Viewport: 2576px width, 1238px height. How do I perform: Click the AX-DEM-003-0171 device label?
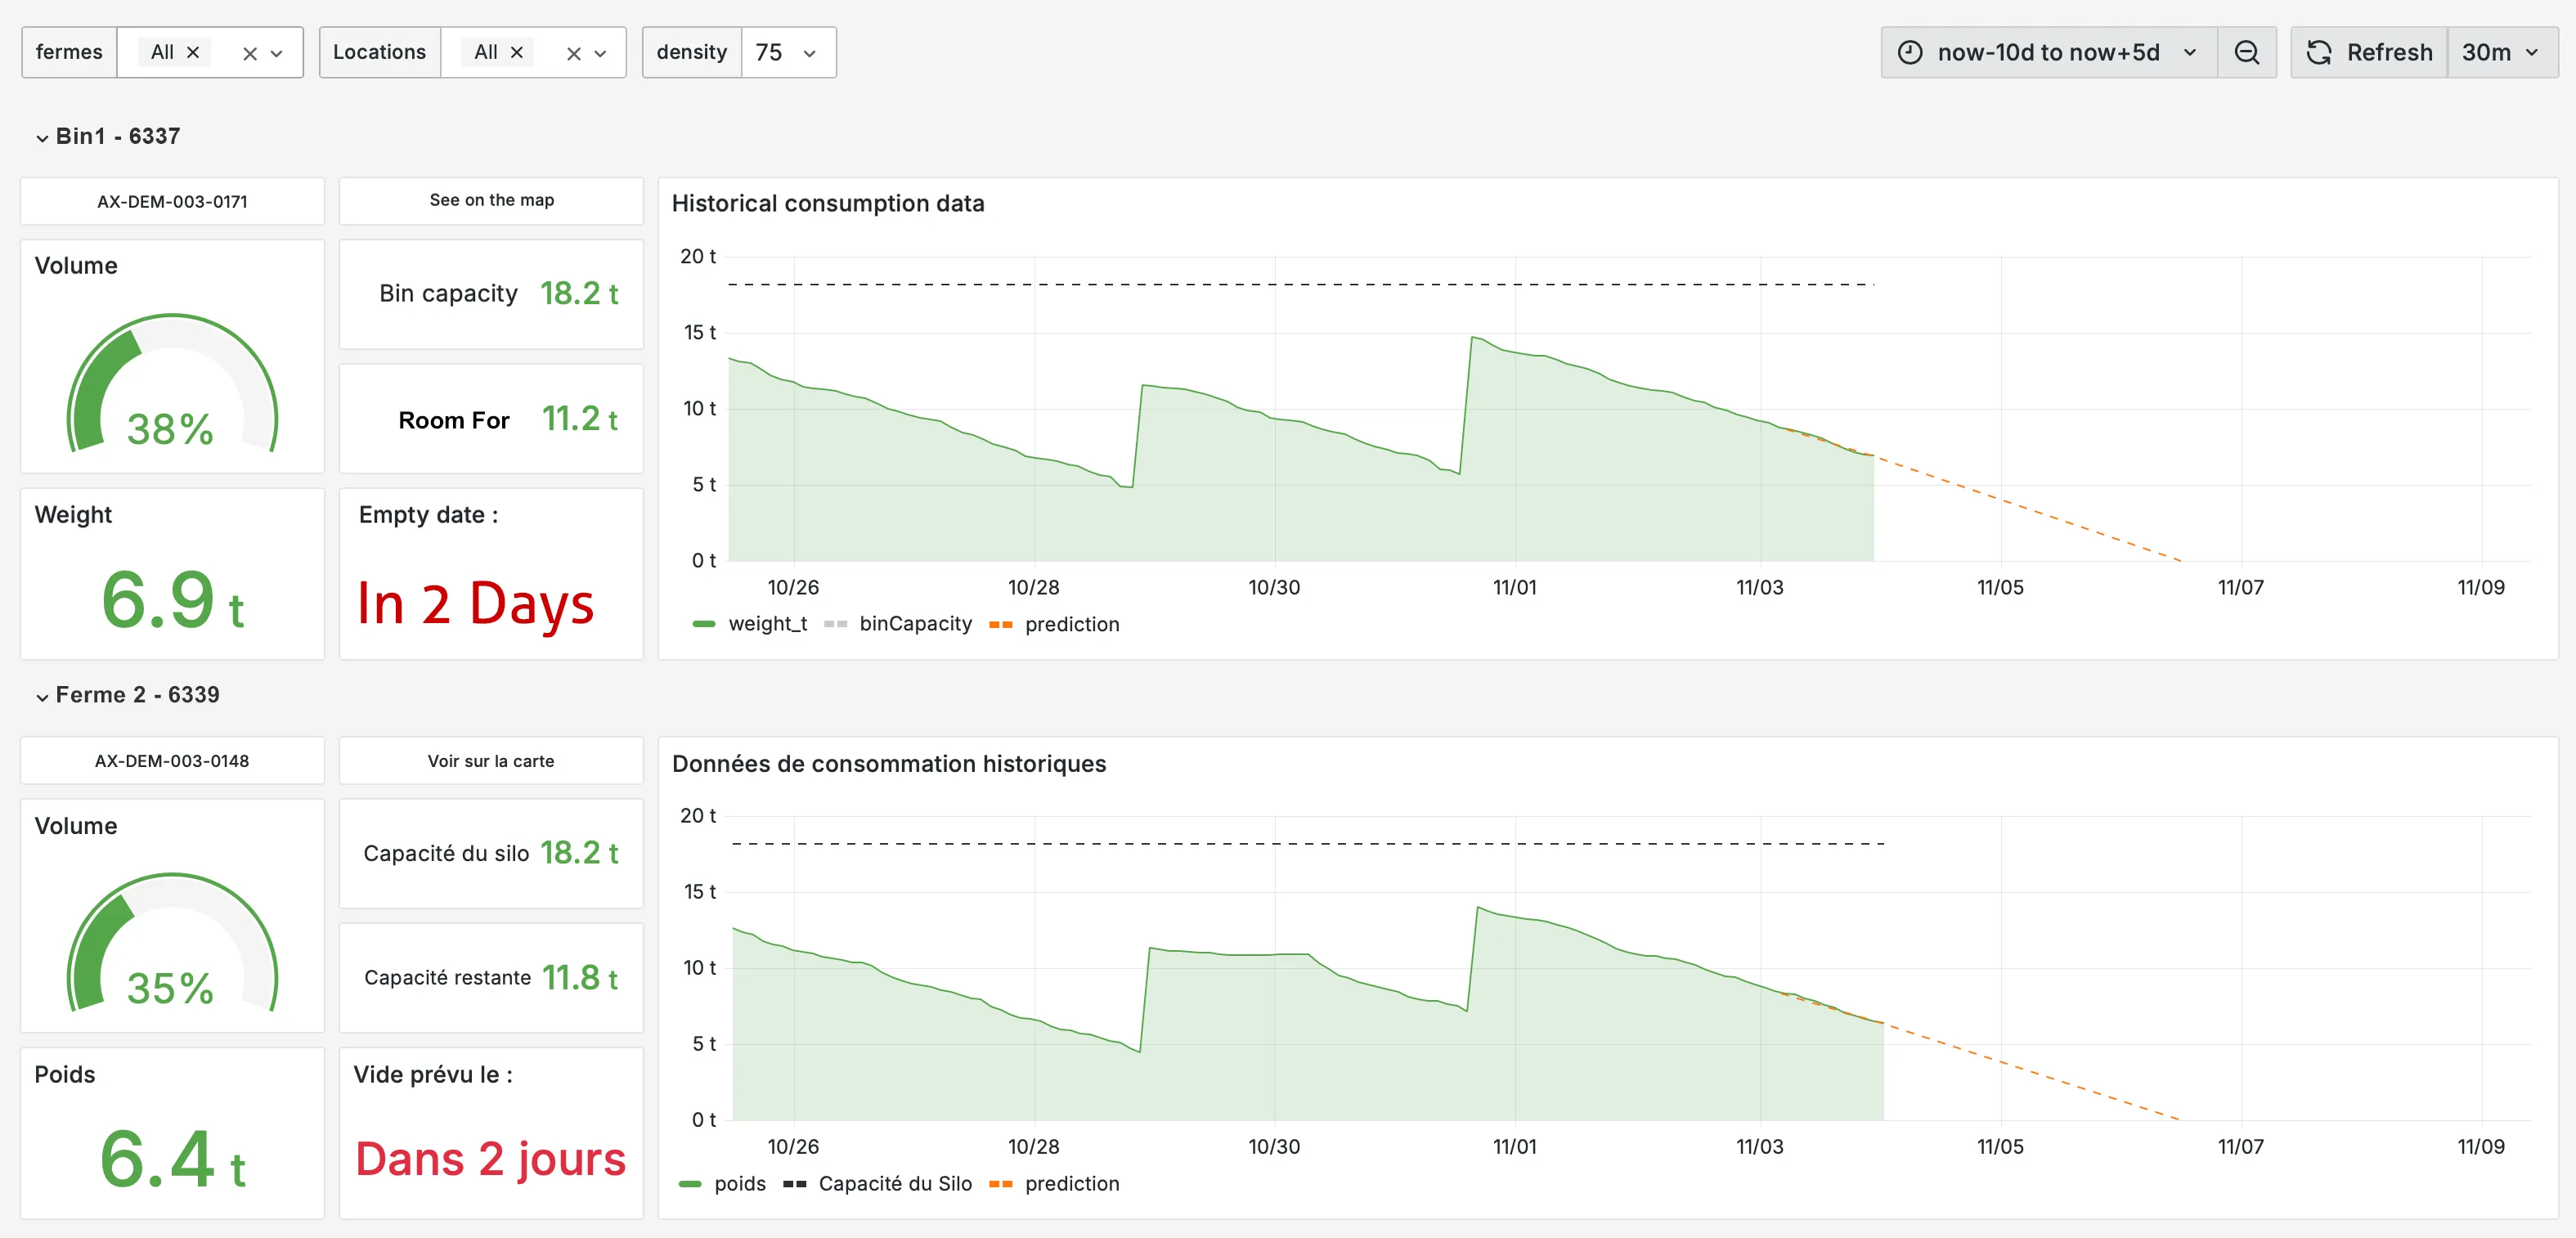(x=172, y=201)
